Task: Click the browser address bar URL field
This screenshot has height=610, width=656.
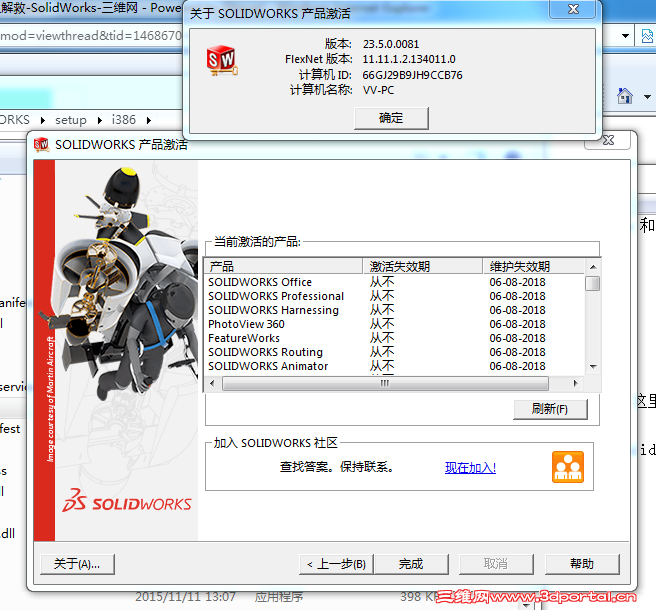Action: pos(91,36)
